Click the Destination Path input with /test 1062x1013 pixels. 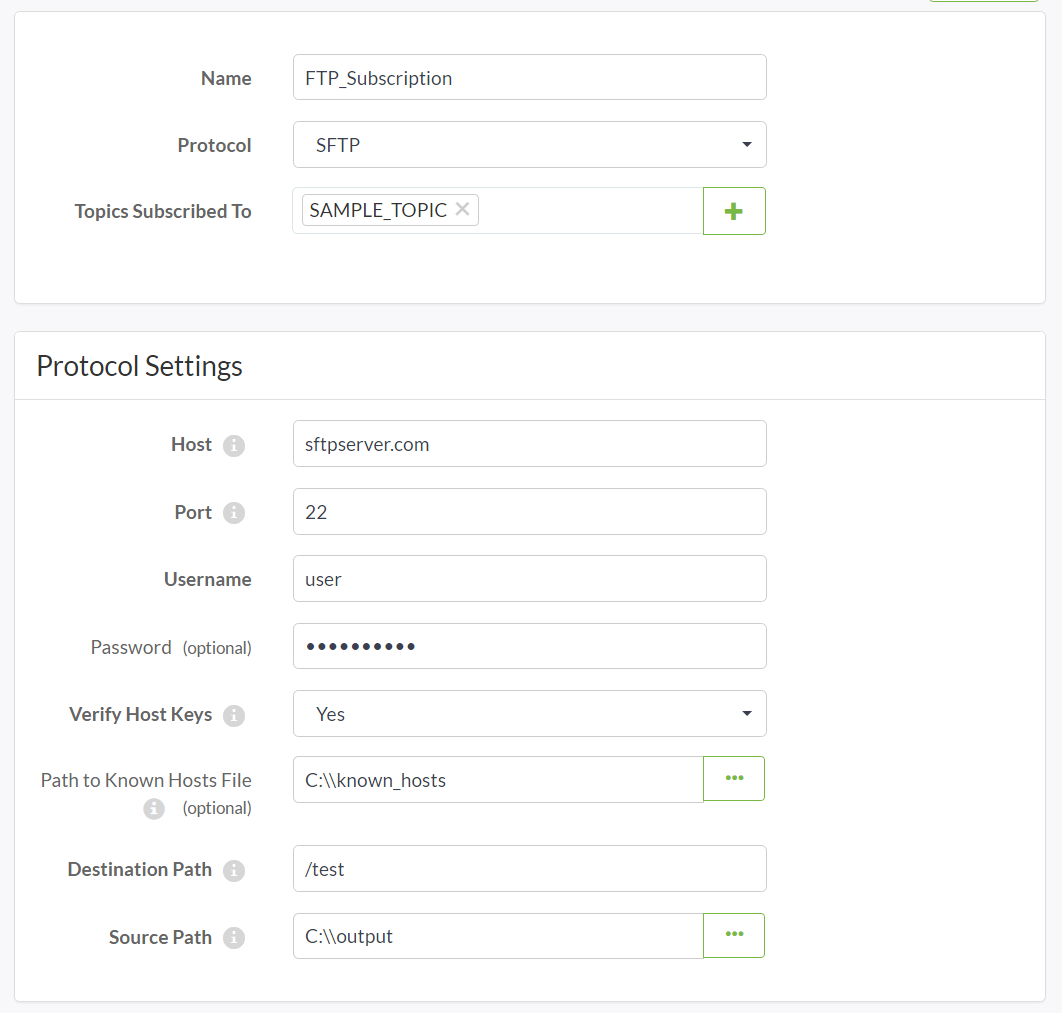(x=529, y=869)
